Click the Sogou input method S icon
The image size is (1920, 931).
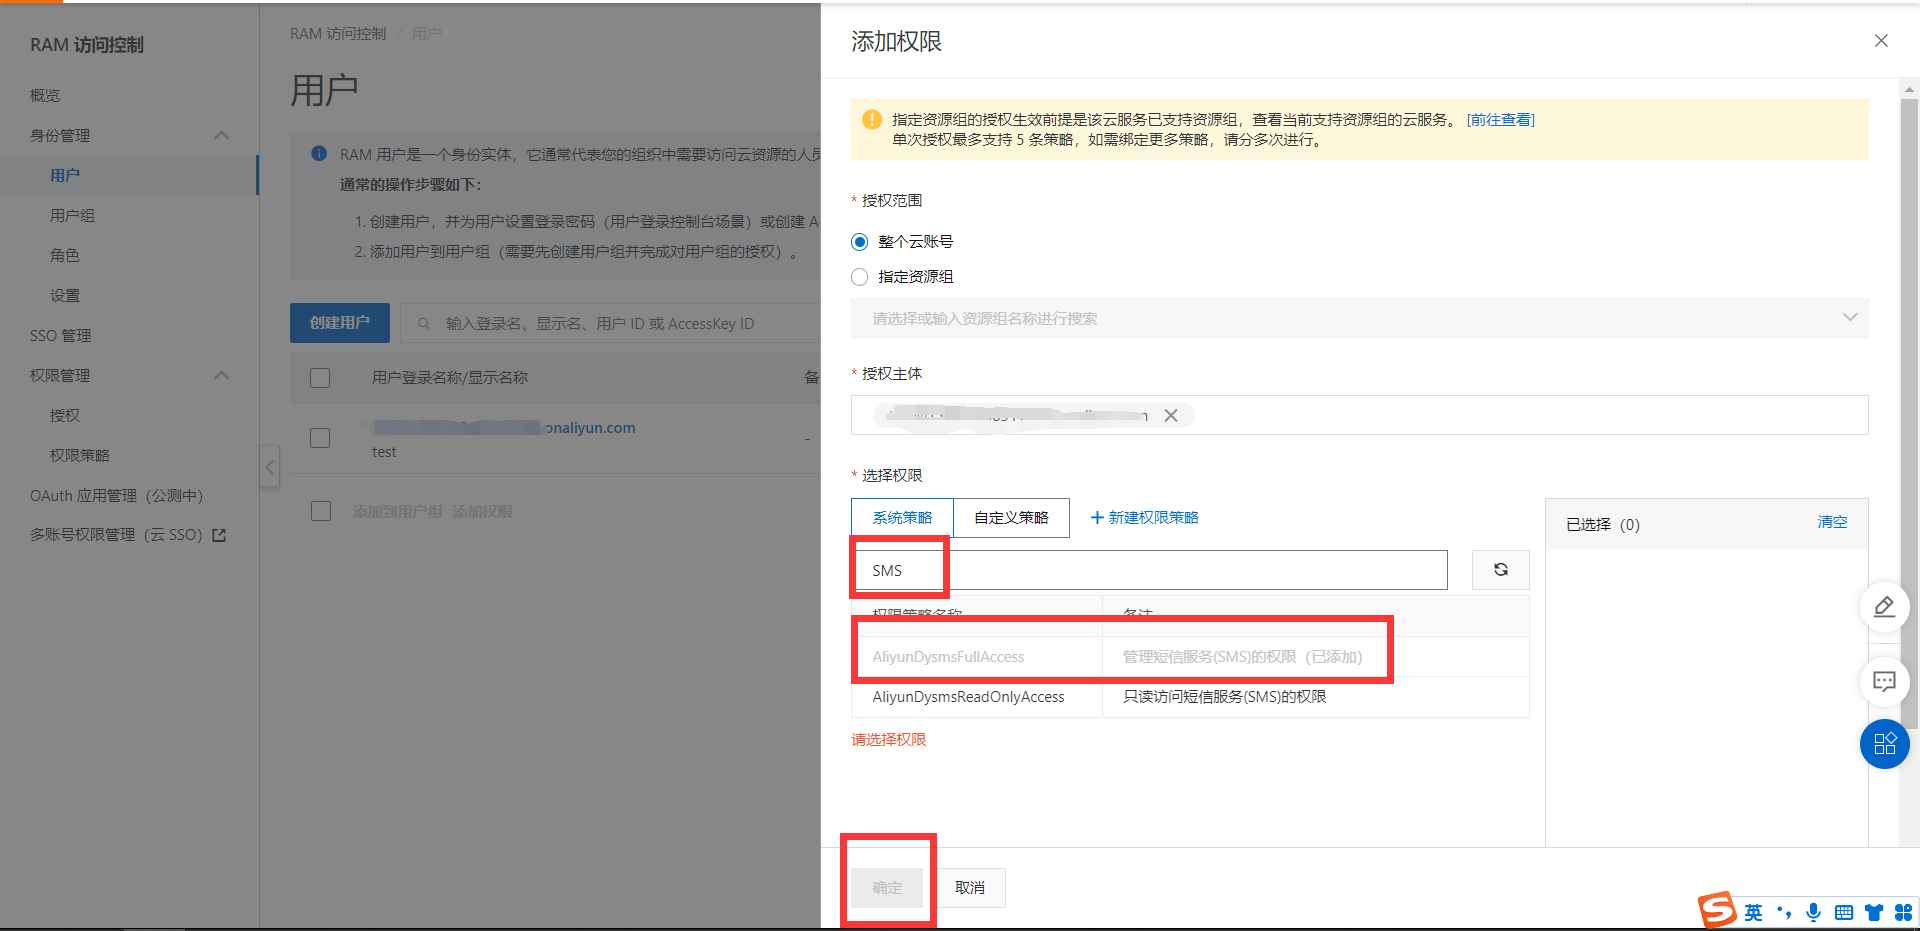(1717, 910)
